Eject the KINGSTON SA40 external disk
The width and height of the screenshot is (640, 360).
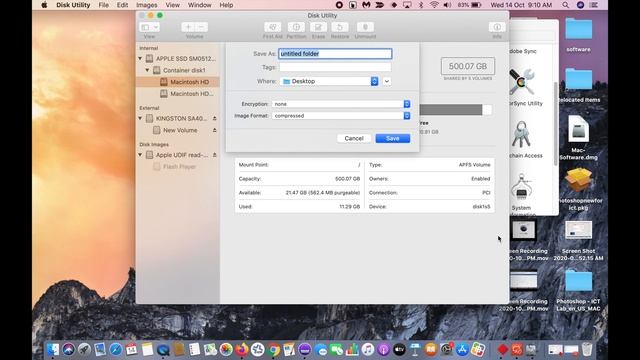click(x=214, y=118)
